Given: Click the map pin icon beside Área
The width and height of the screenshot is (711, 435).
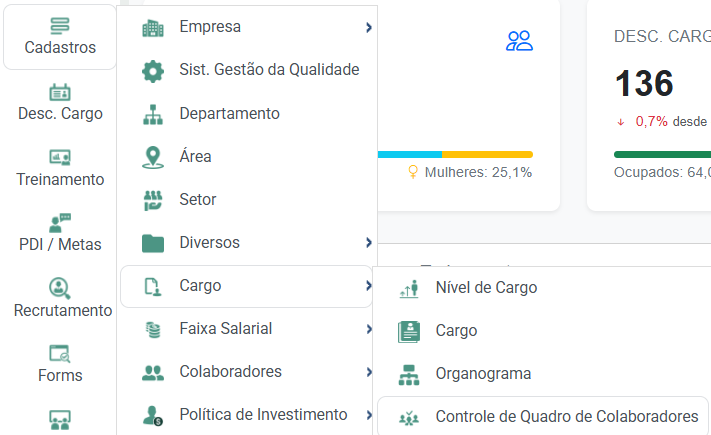Looking at the screenshot, I should coord(153,157).
